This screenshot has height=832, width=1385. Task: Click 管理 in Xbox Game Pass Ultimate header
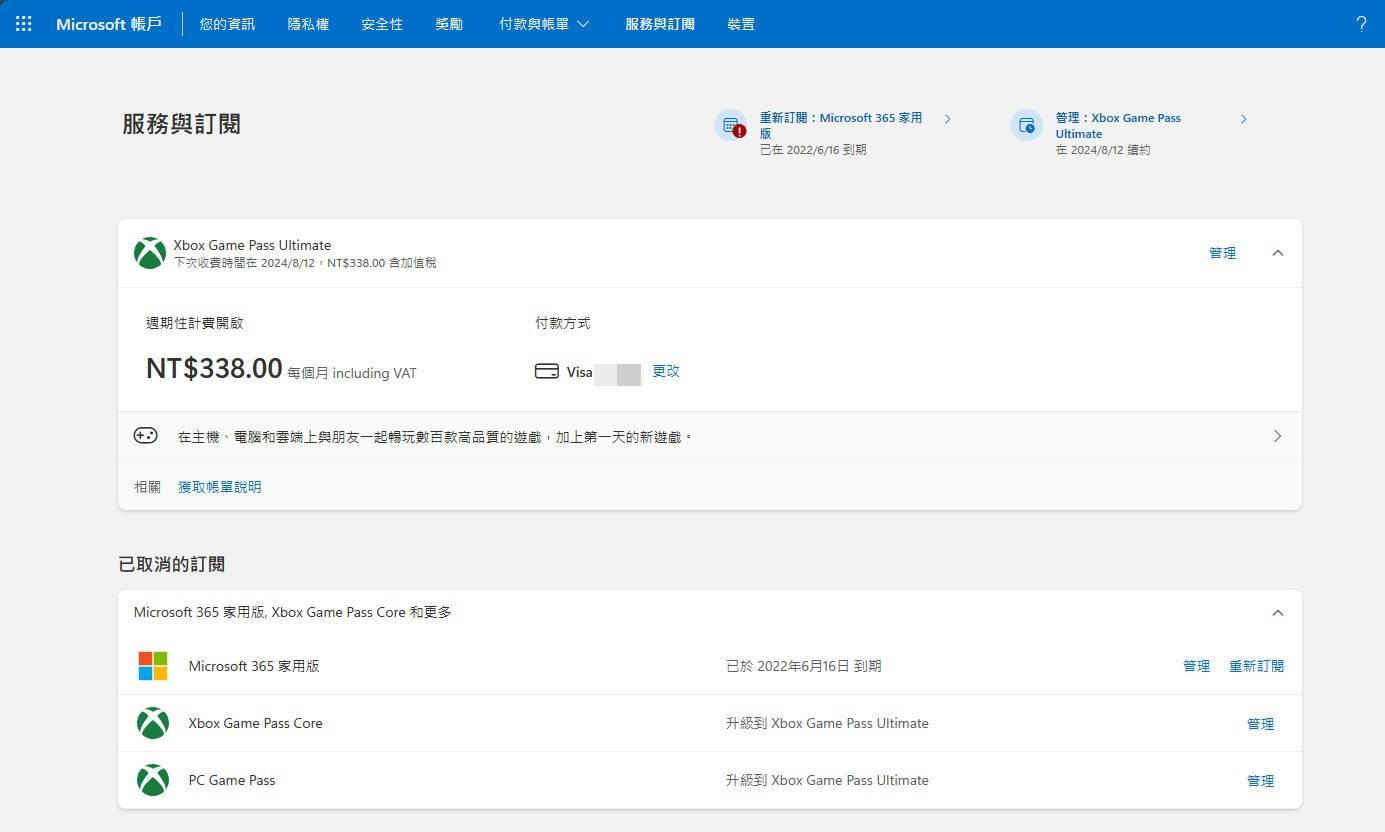(1223, 253)
